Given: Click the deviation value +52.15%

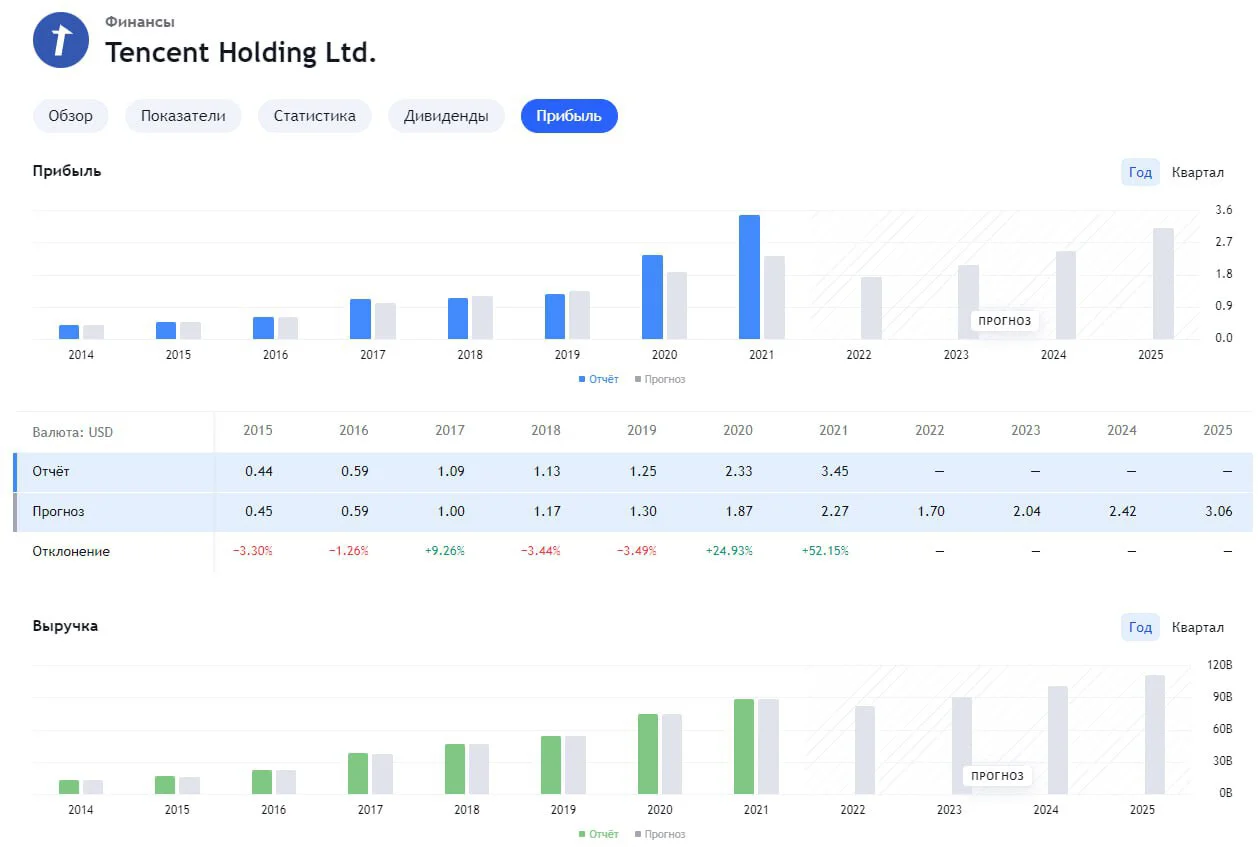Looking at the screenshot, I should pos(825,551).
